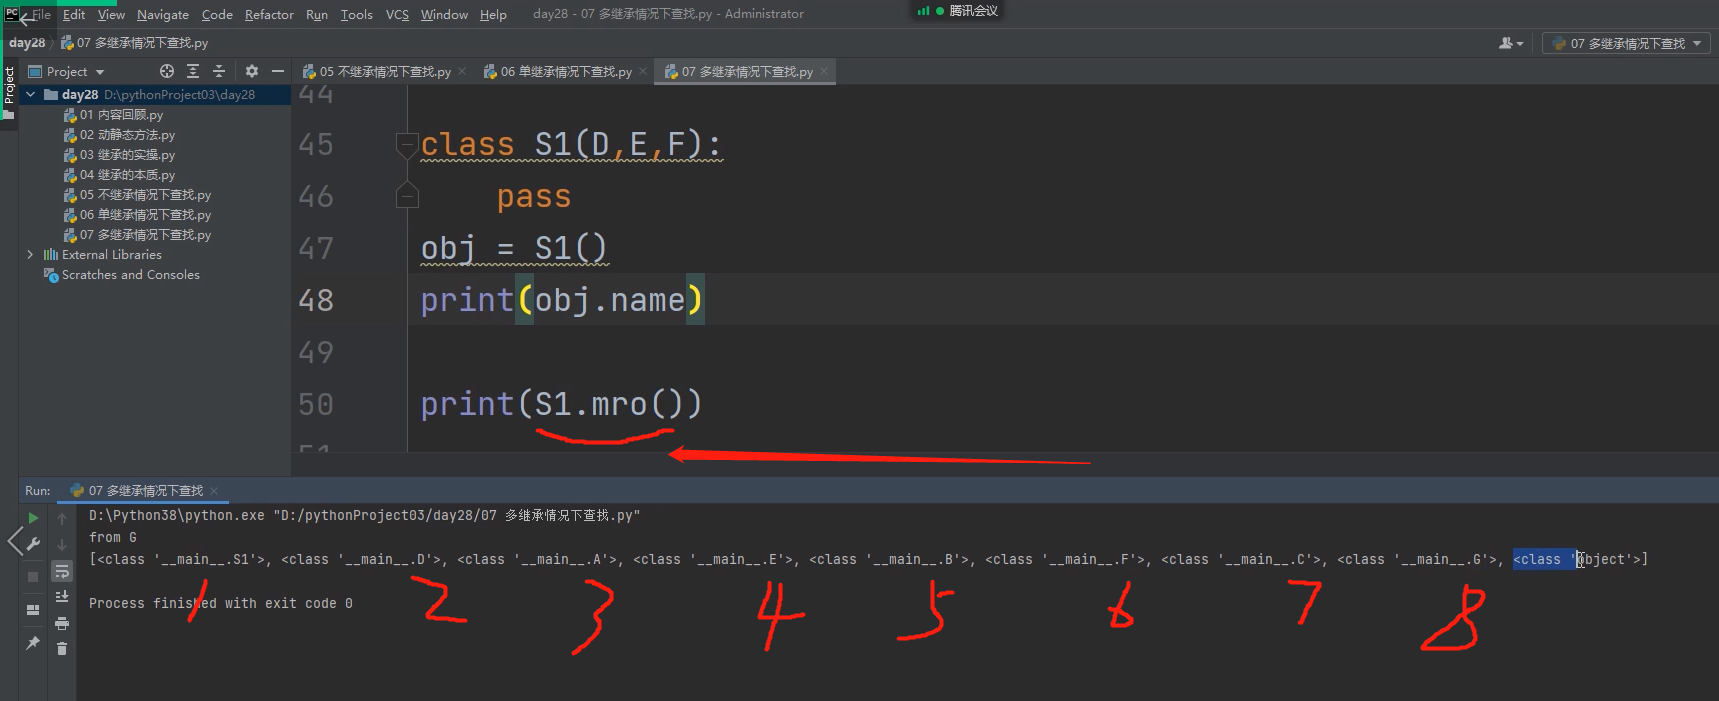The image size is (1719, 701).
Task: Enable scroll to end of console
Action: (62, 596)
